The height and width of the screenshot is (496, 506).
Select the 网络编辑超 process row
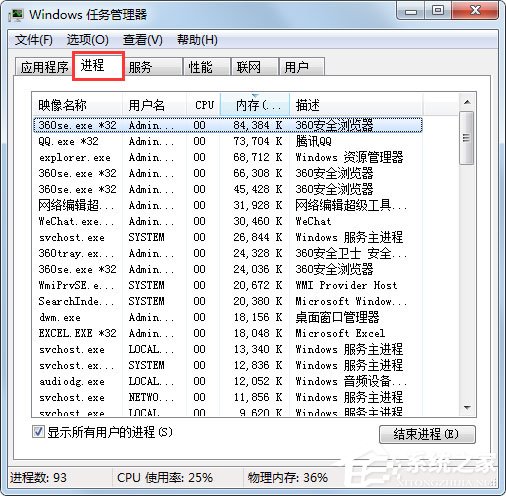[x=228, y=205]
